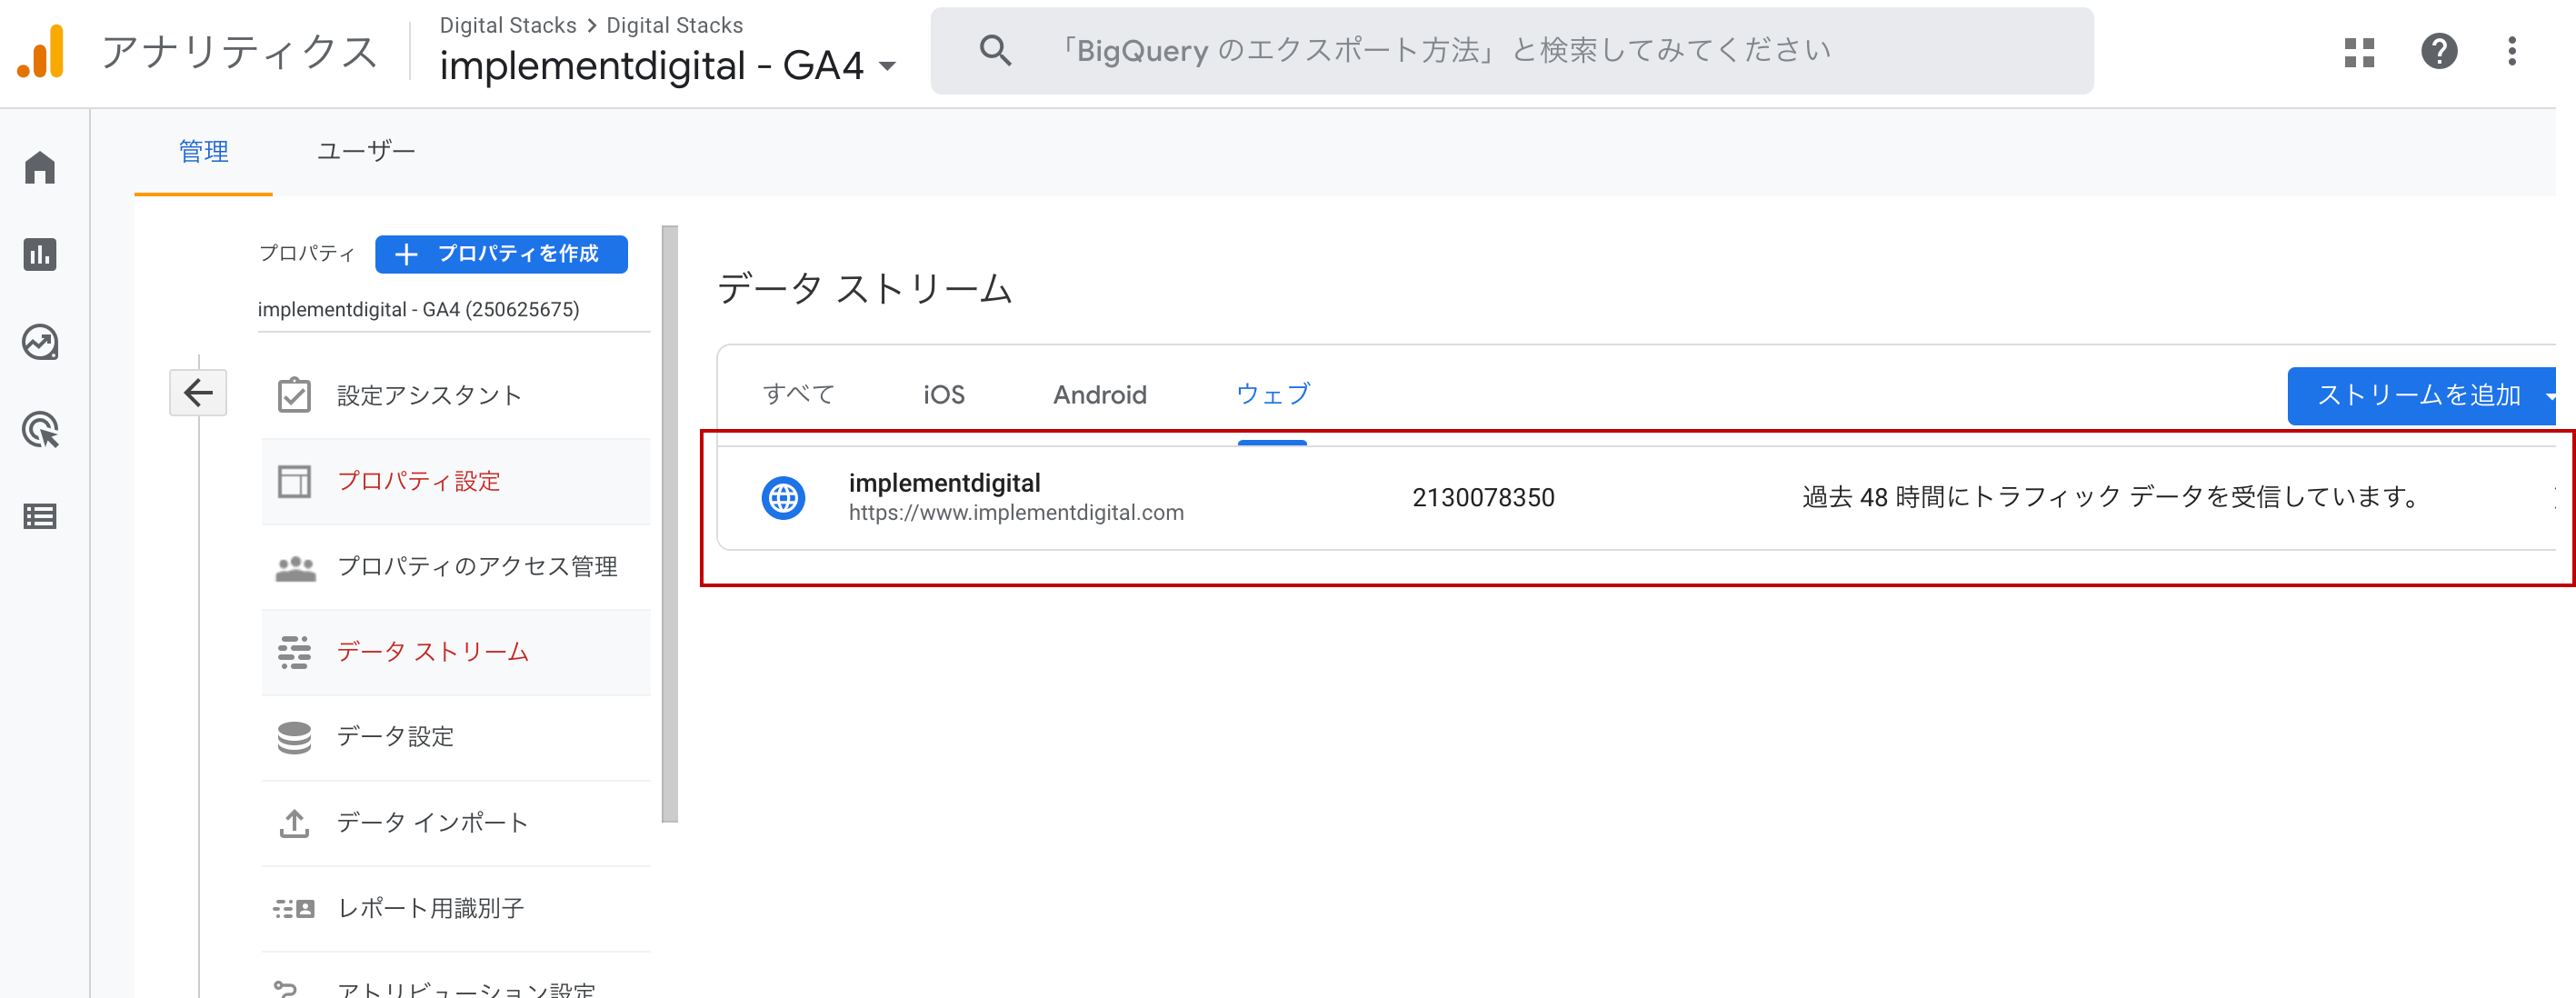Click the stream ID 2130078350
Screen dimensions: 2576x998
coord(1483,498)
